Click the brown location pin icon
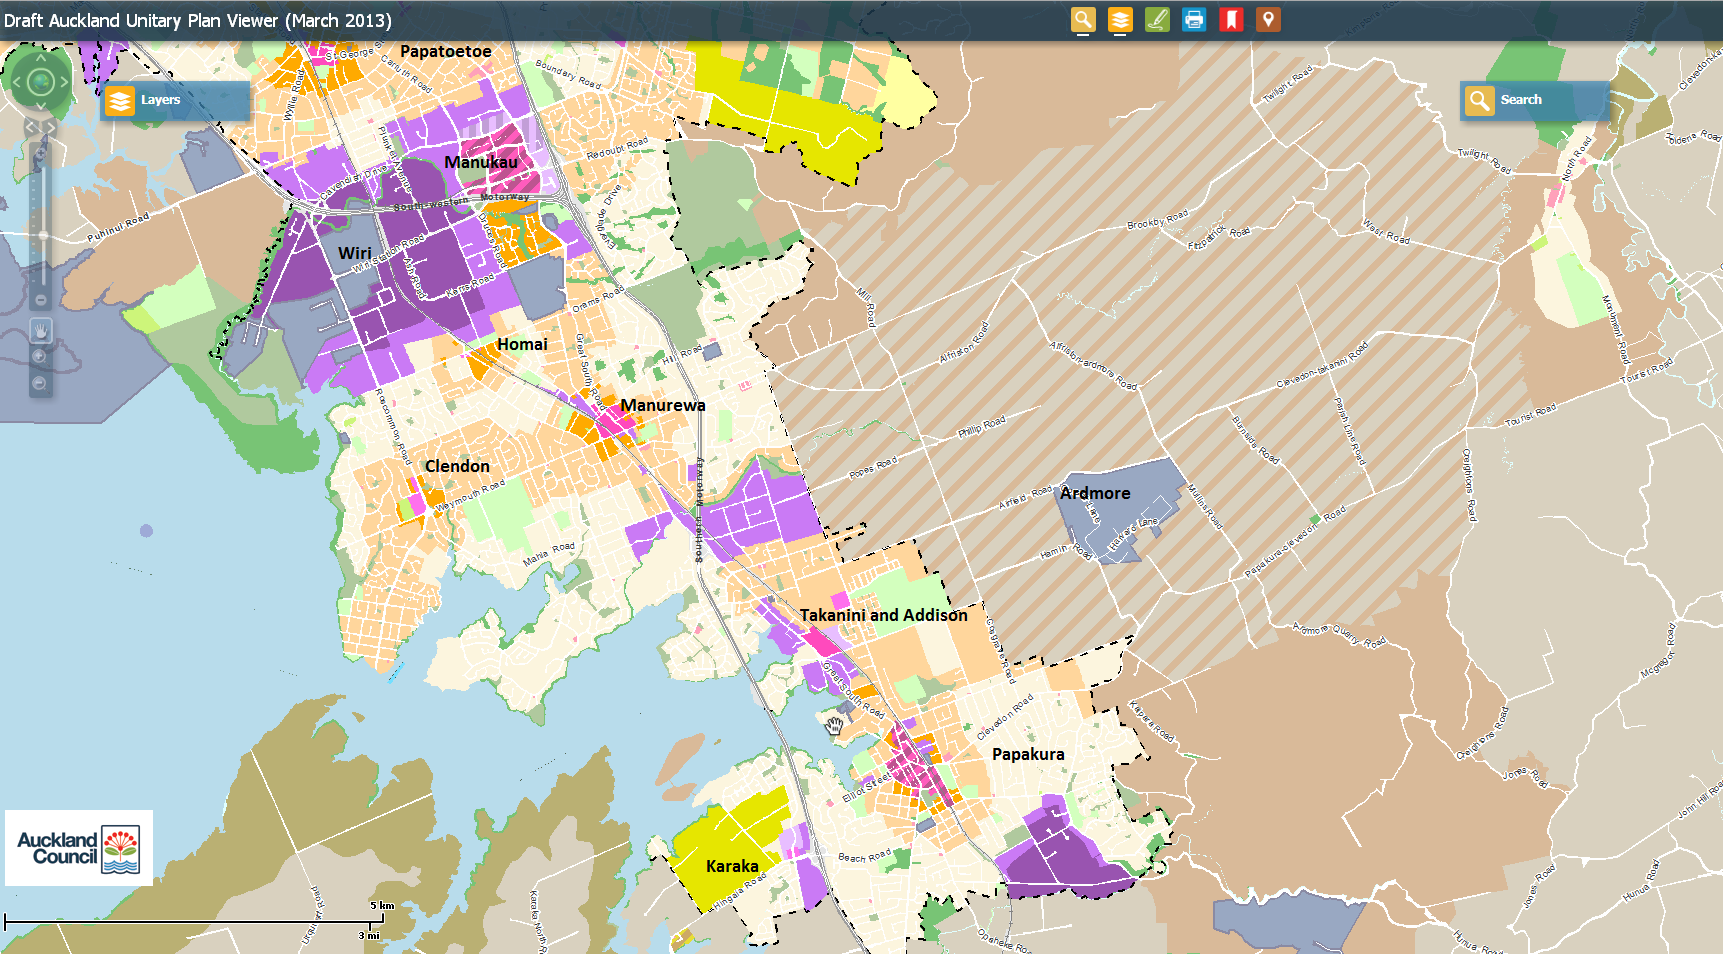 tap(1268, 20)
